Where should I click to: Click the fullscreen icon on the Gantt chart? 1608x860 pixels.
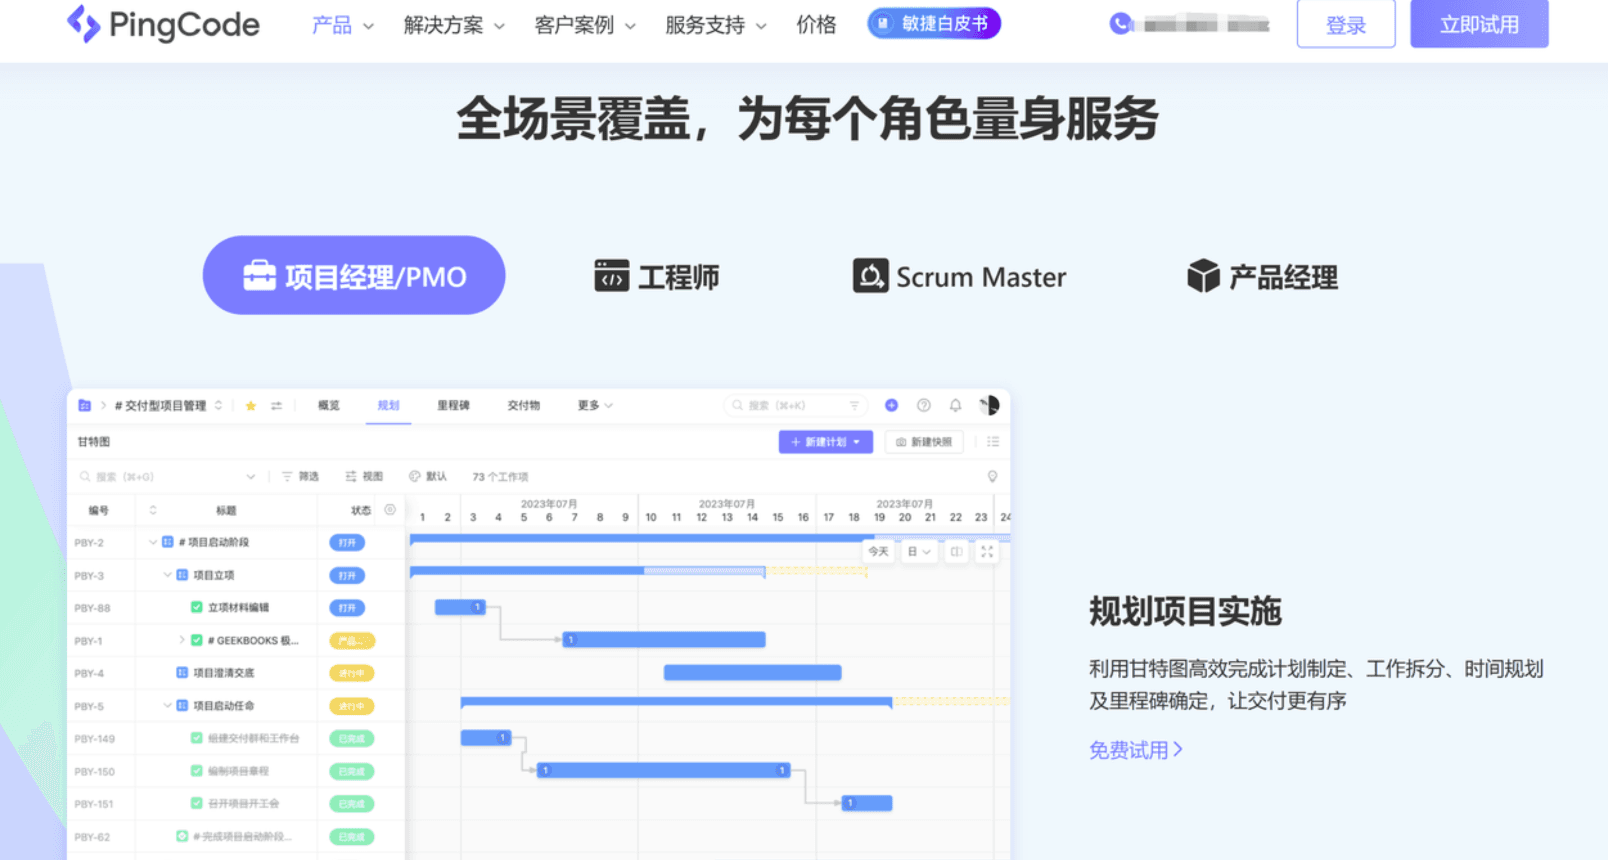pyautogui.click(x=987, y=552)
